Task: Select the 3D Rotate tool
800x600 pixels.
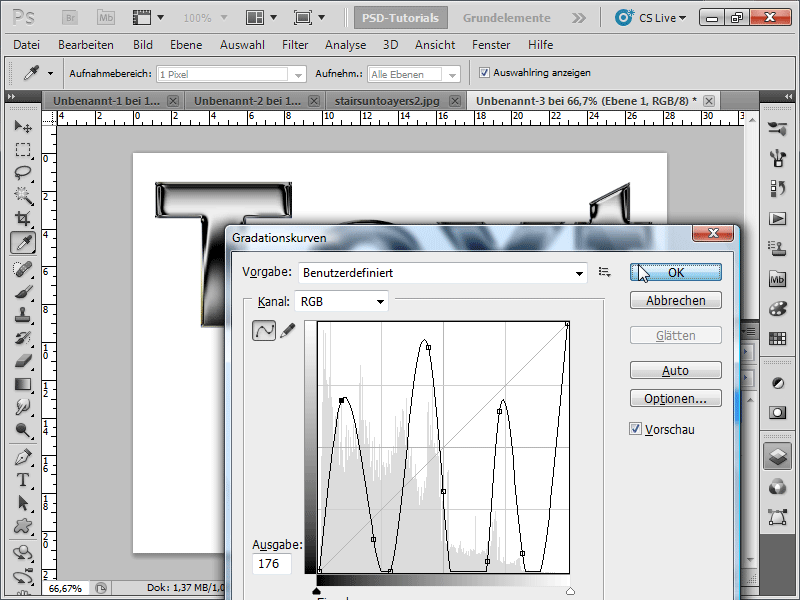Action: click(x=23, y=553)
